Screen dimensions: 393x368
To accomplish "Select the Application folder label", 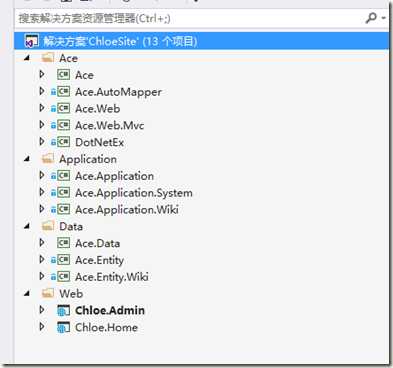I will point(88,159).
